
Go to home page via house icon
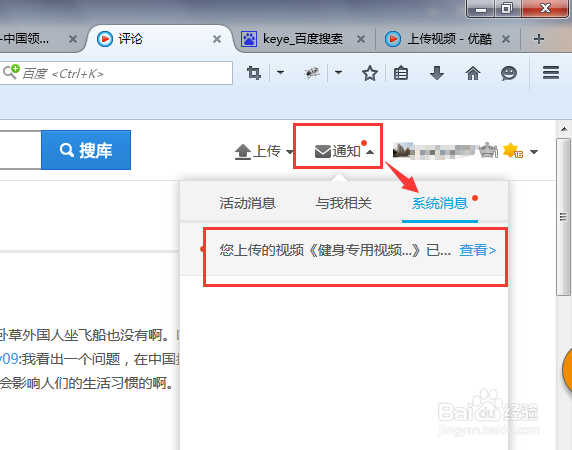[x=473, y=73]
